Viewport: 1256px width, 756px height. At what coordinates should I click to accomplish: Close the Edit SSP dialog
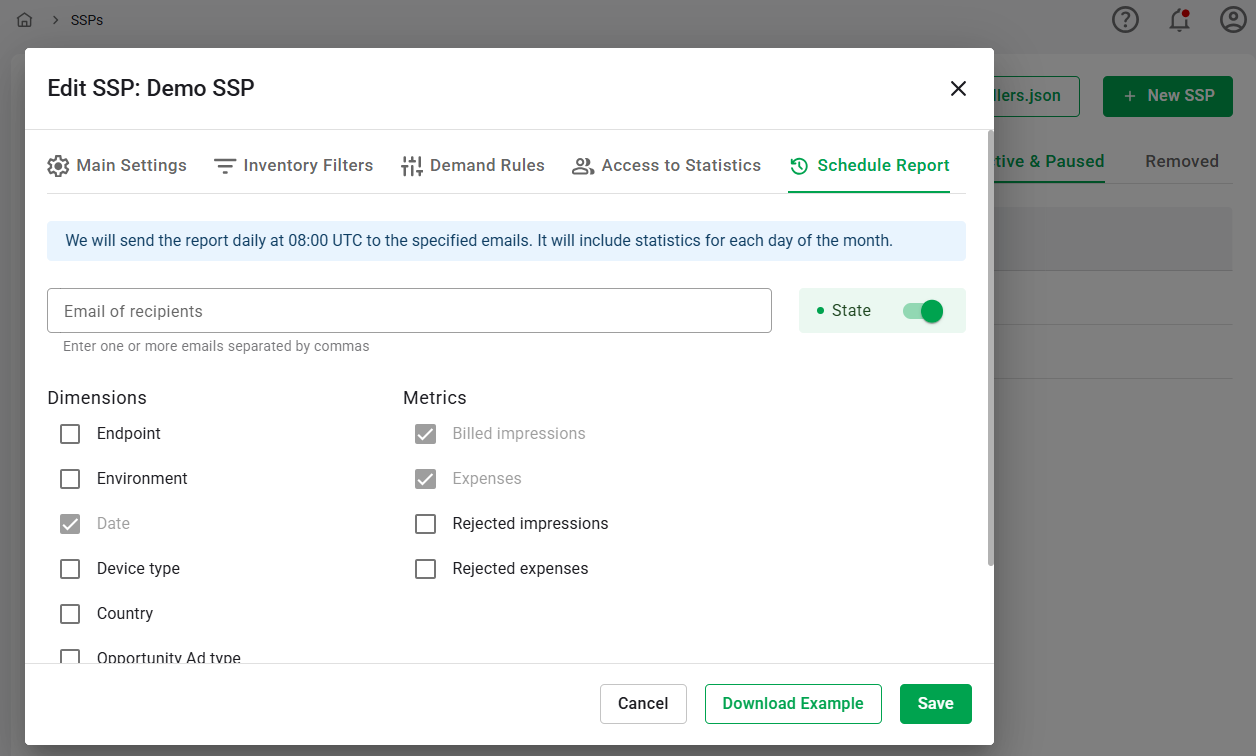point(958,89)
